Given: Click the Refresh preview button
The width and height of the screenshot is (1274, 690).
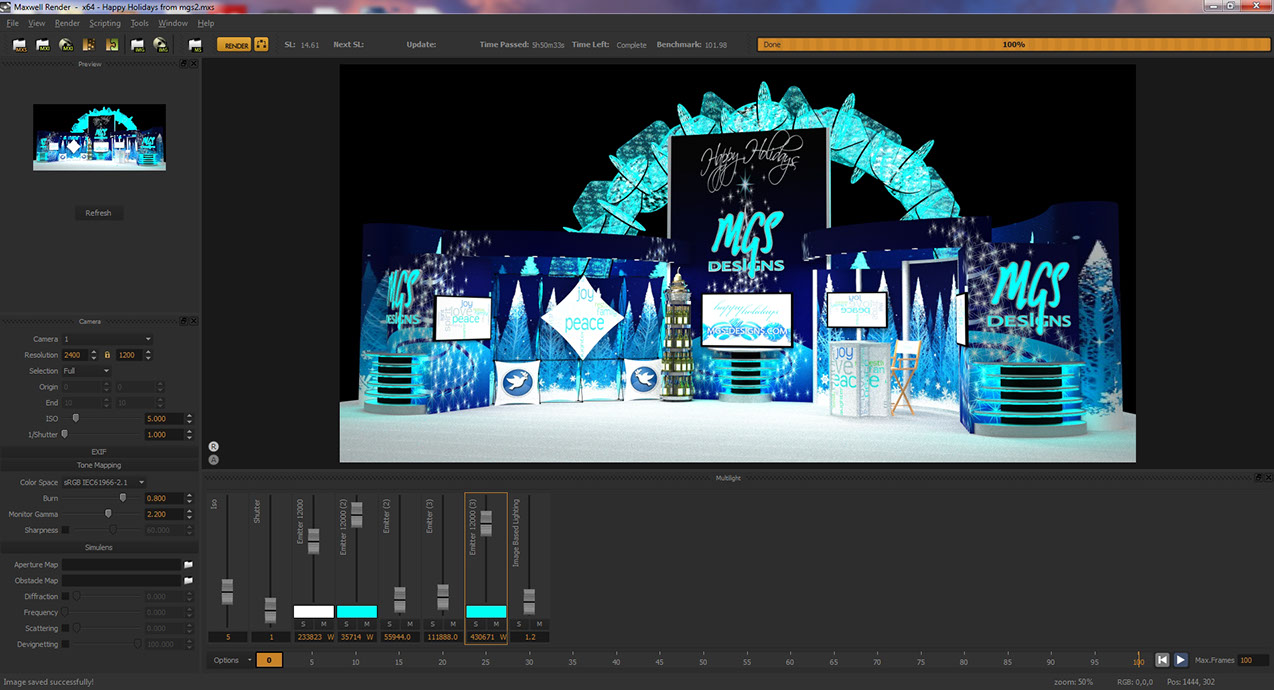Looking at the screenshot, I should [98, 213].
